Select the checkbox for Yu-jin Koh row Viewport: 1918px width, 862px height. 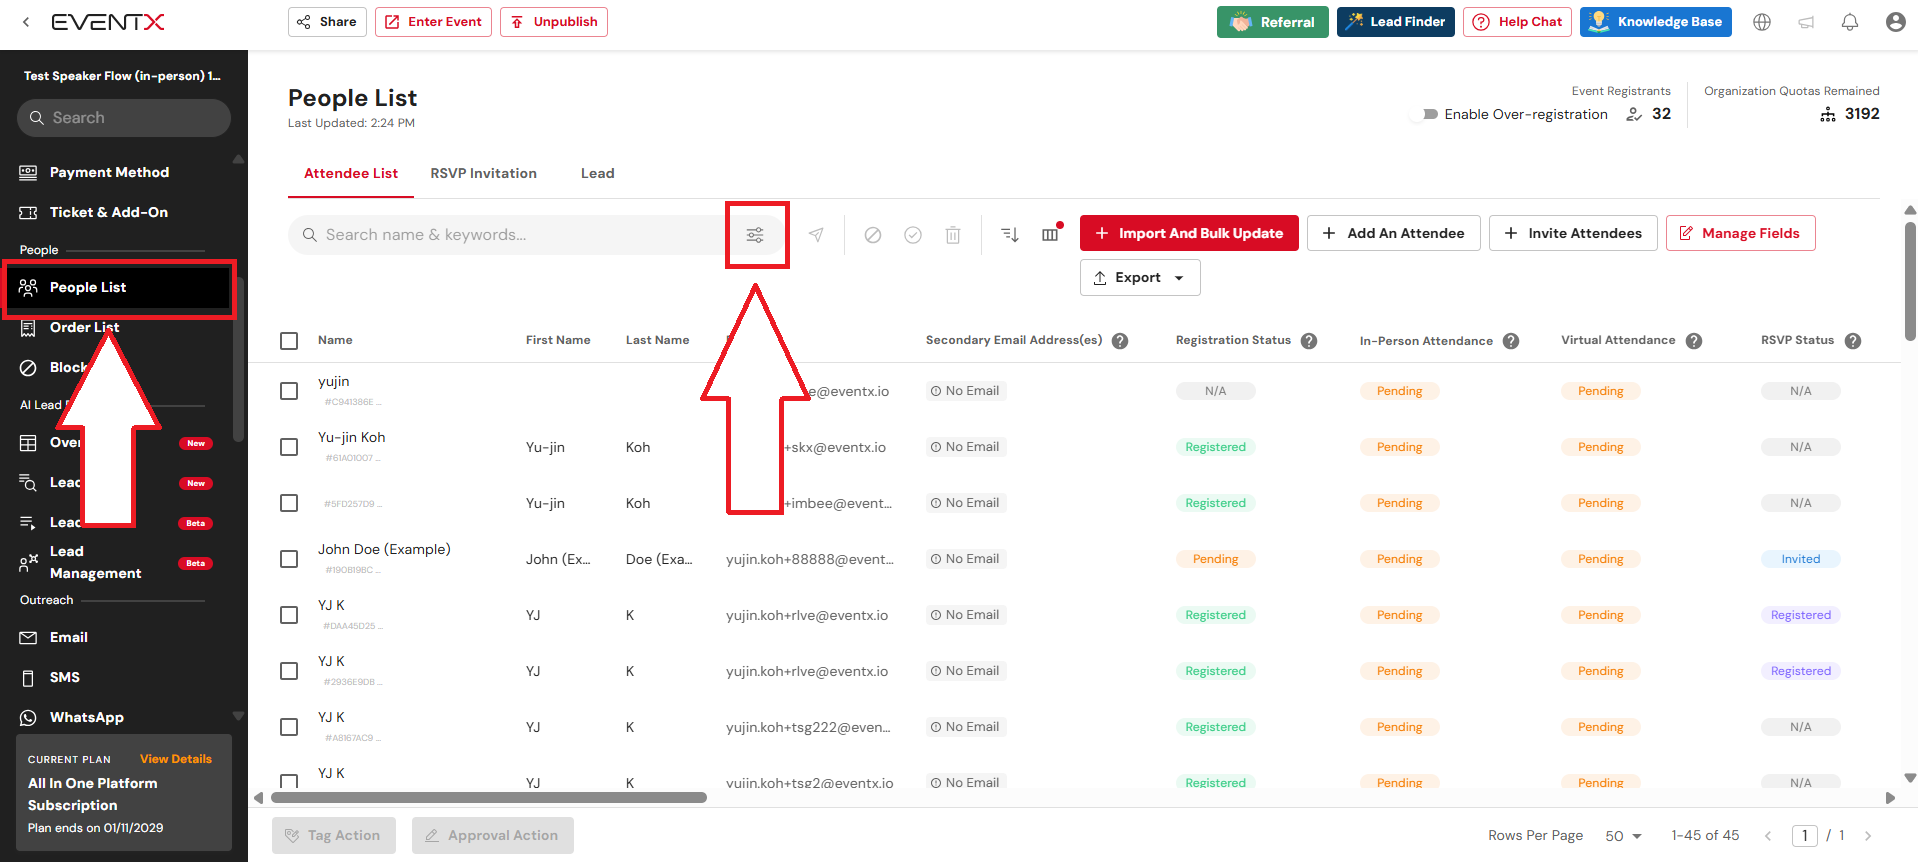coord(289,447)
